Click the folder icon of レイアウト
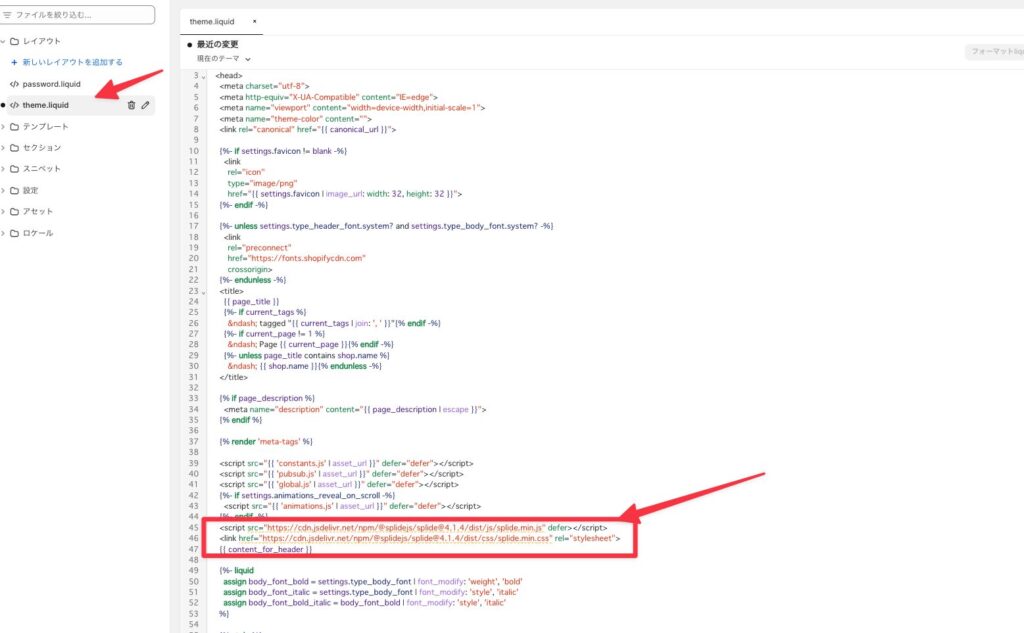The width and height of the screenshot is (1024, 633). (x=14, y=41)
